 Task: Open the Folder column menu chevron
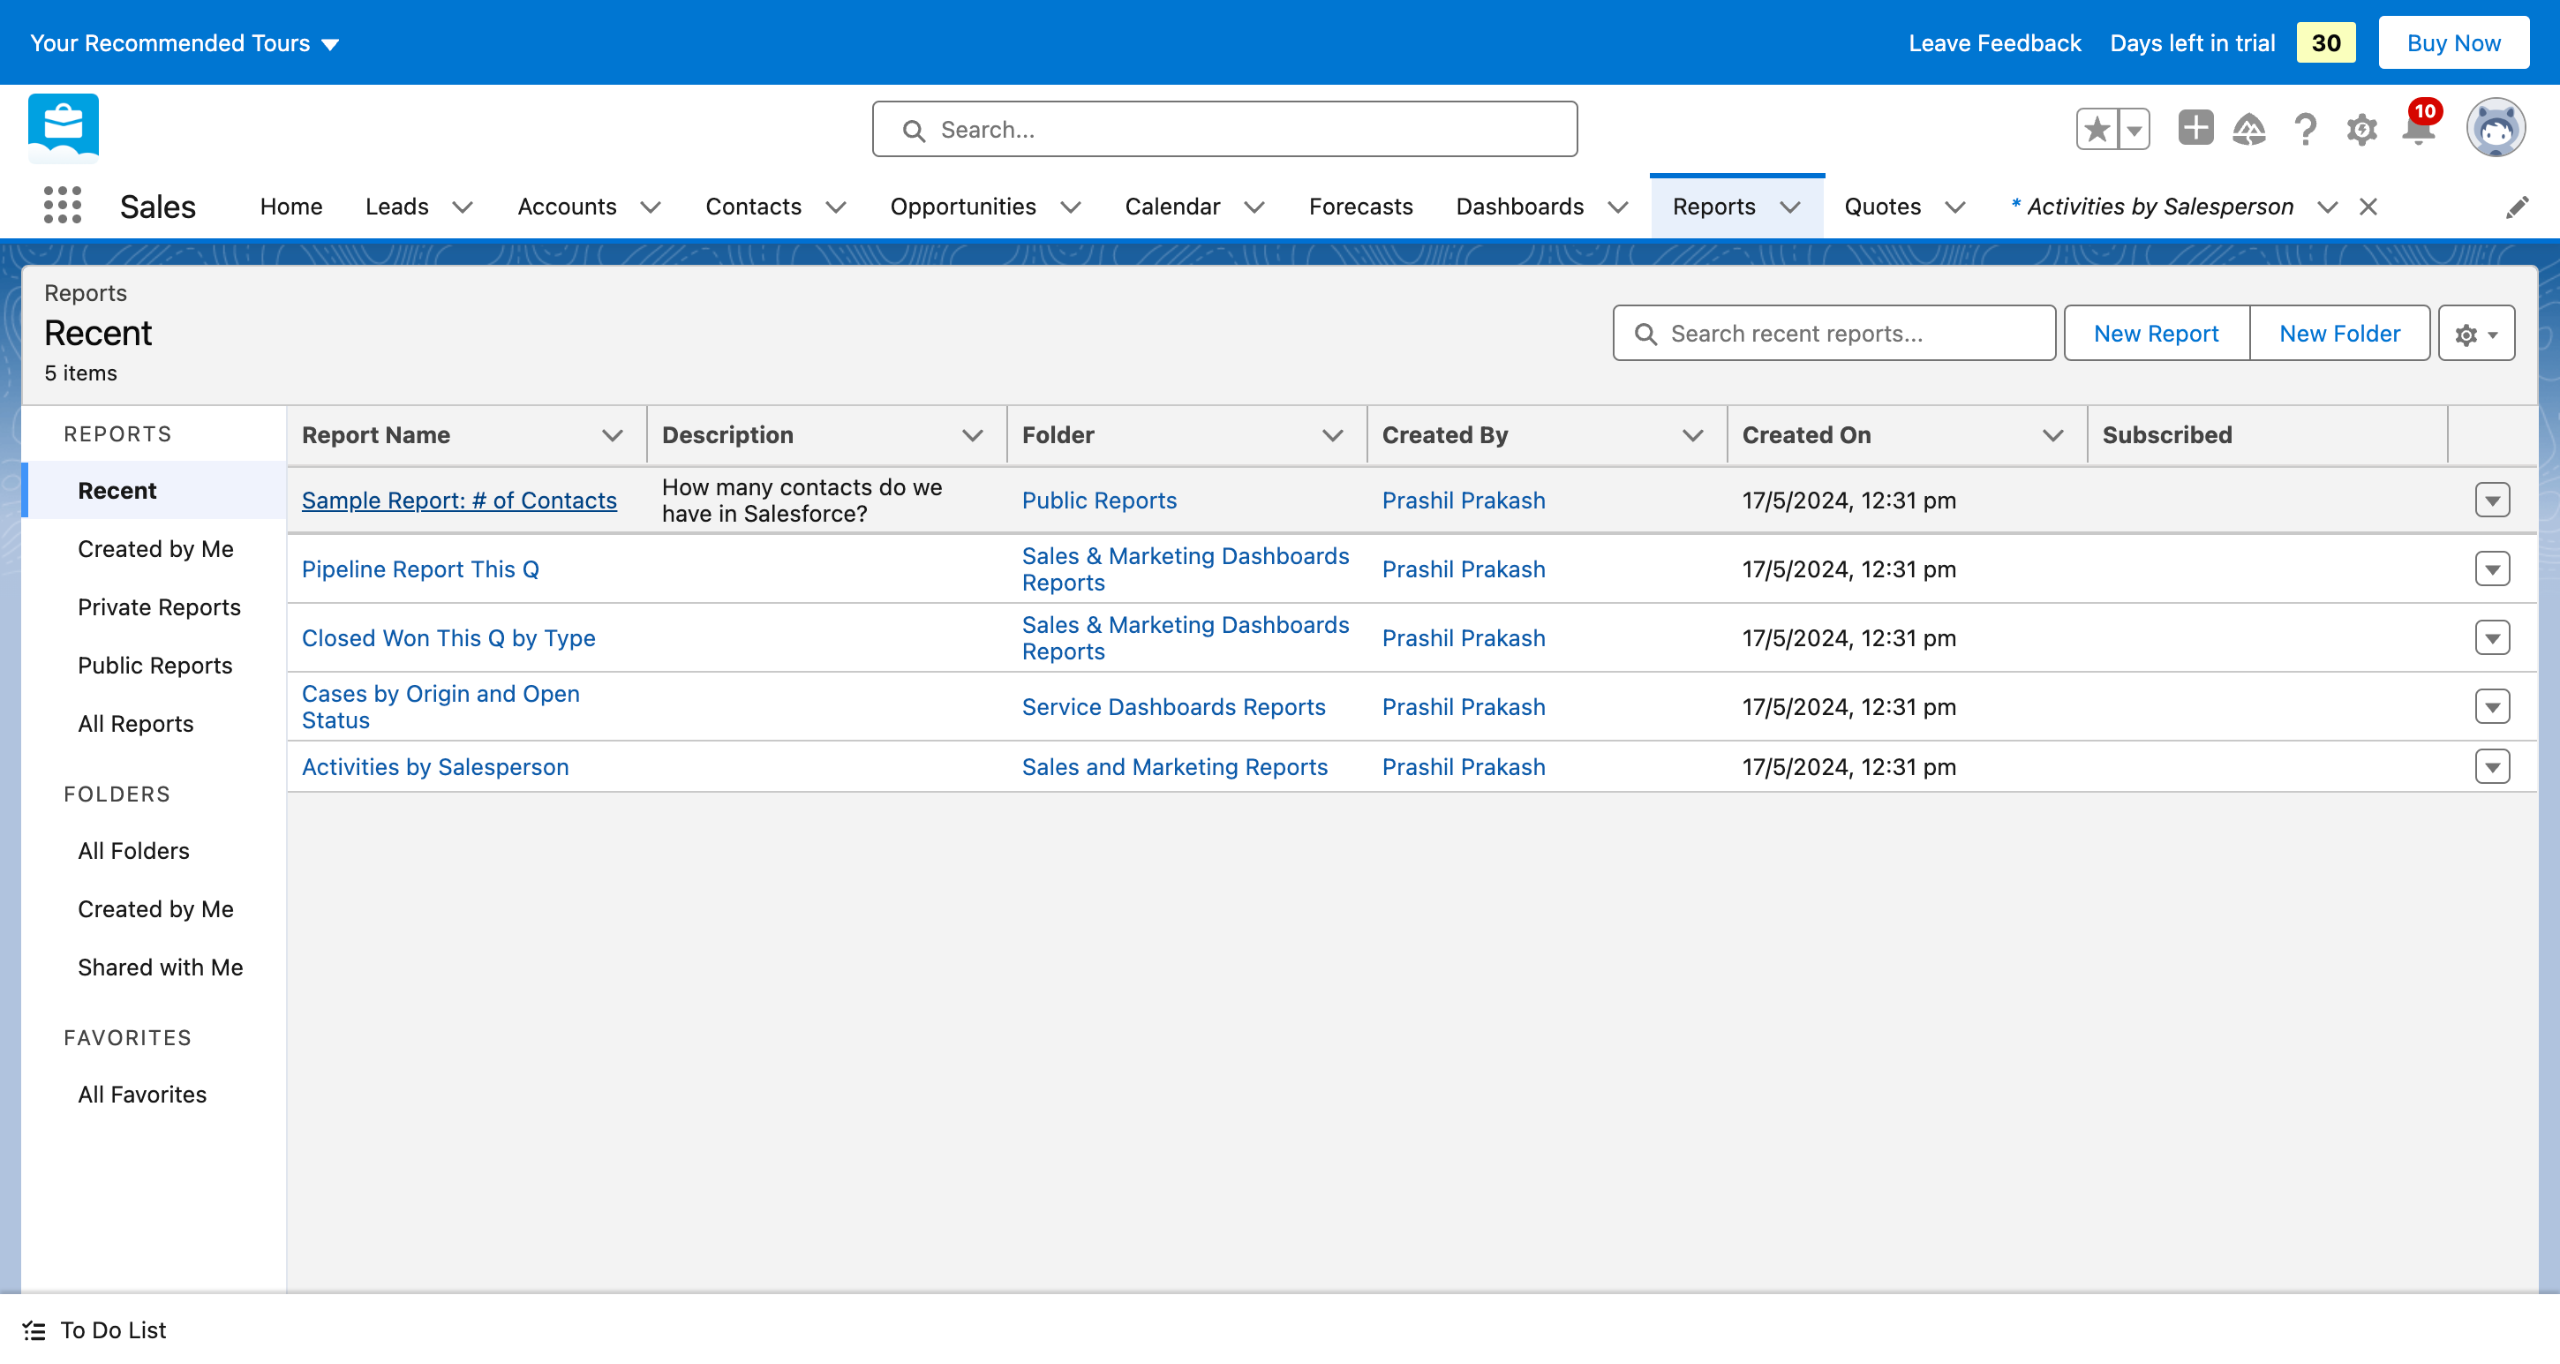(1332, 435)
